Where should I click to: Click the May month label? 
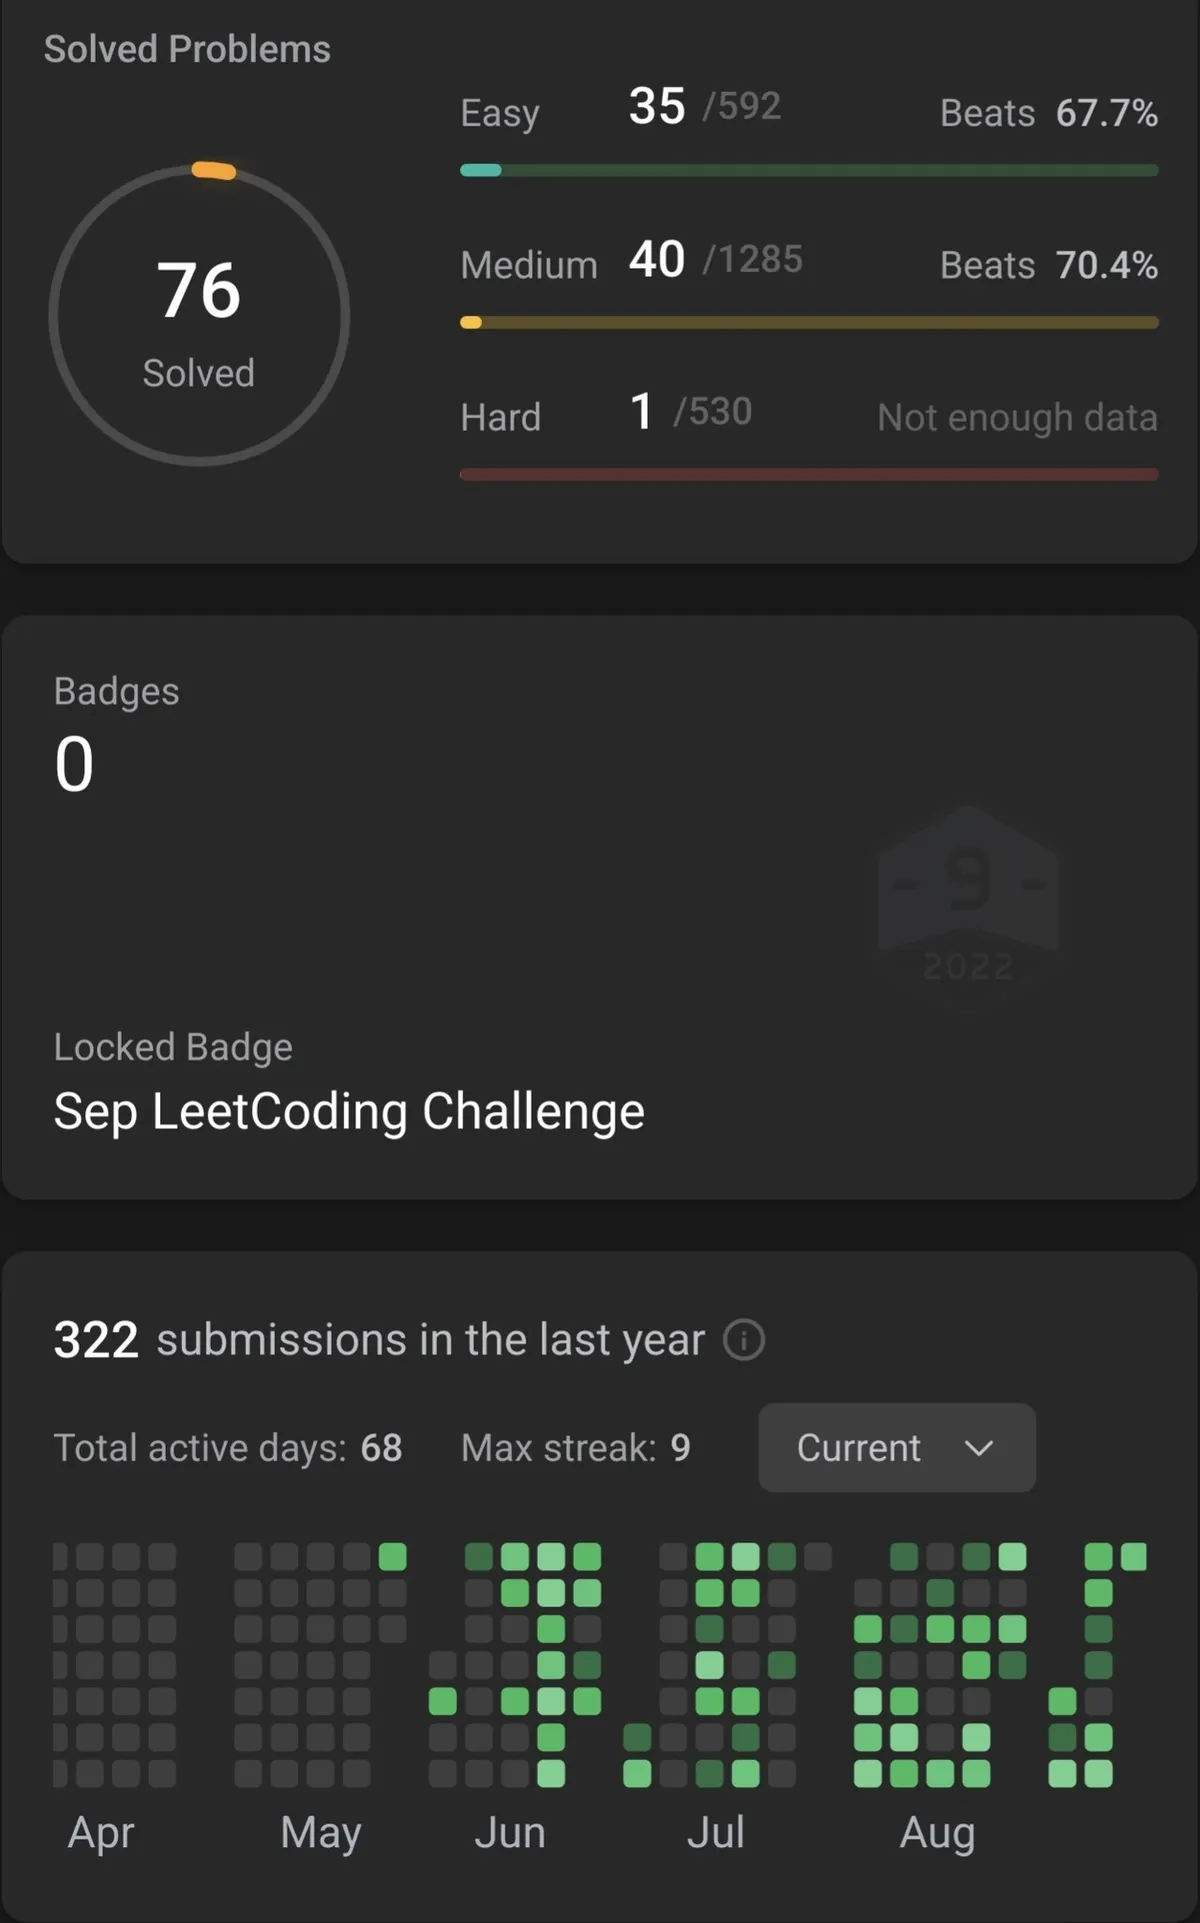pos(321,1833)
